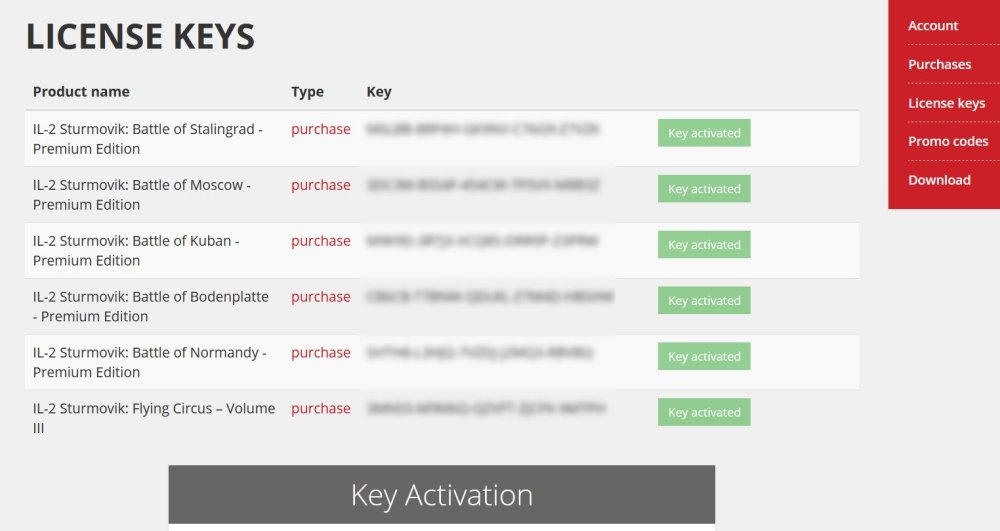Open Promo codes page
The height and width of the screenshot is (531, 1000).
(948, 141)
